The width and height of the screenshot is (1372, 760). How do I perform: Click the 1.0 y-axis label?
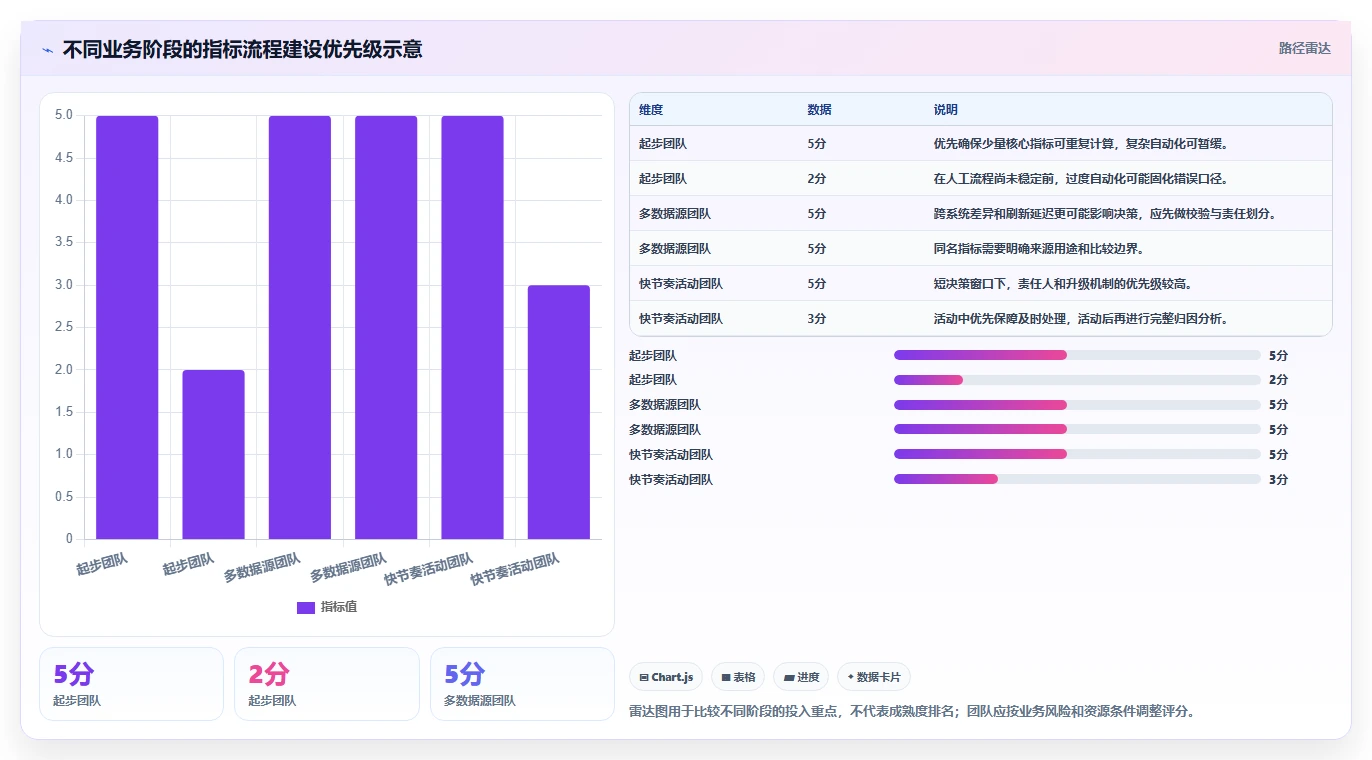point(63,454)
